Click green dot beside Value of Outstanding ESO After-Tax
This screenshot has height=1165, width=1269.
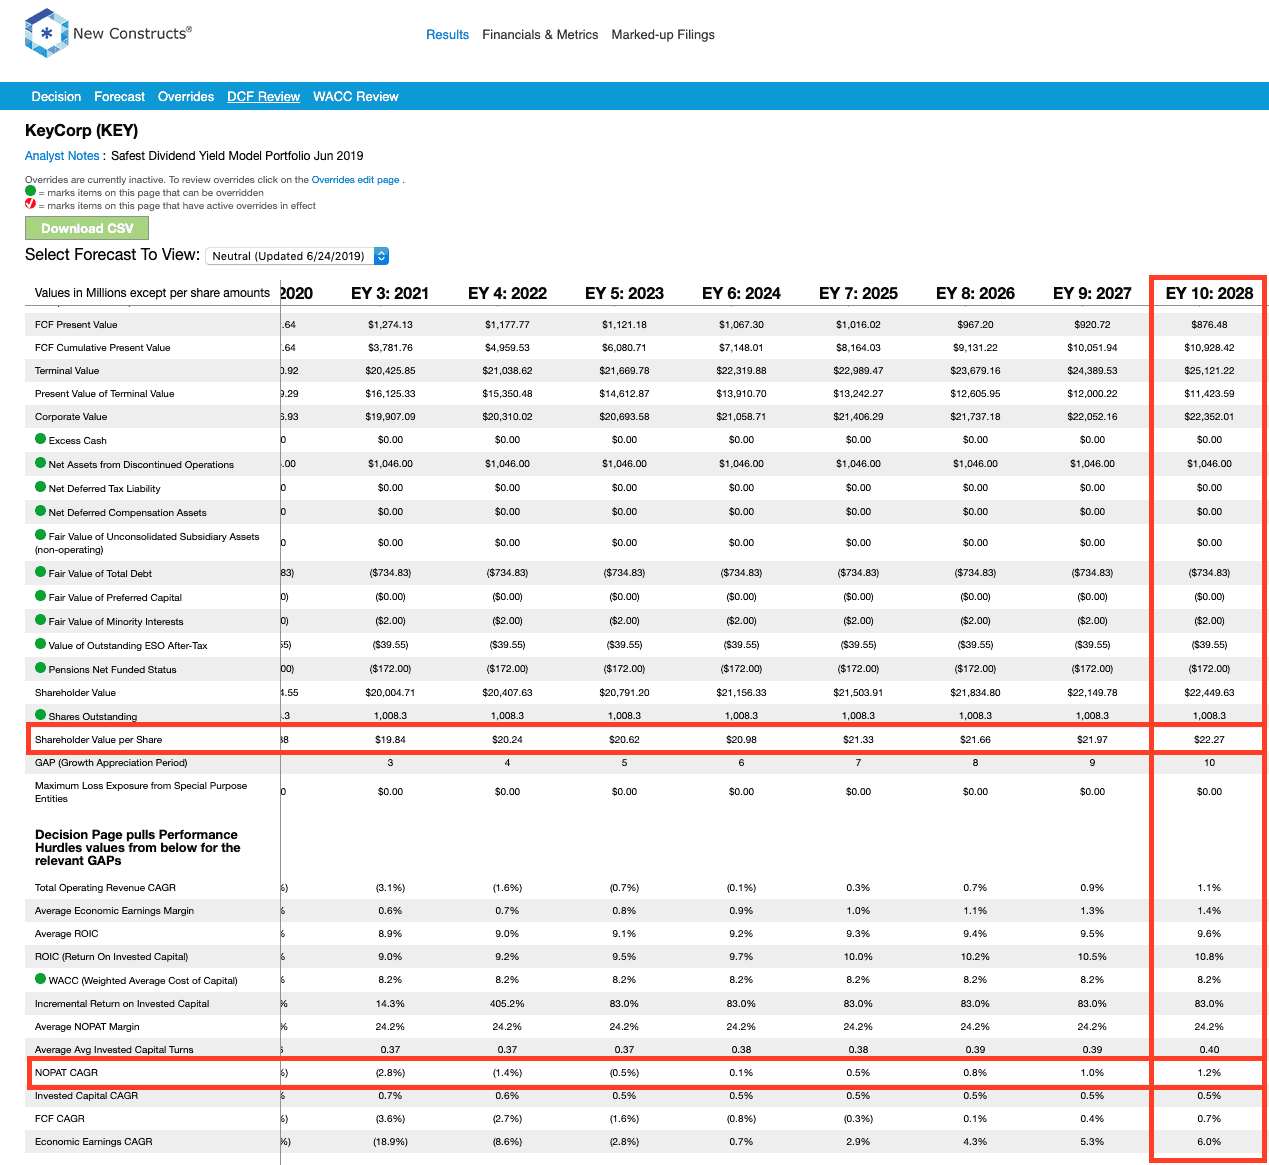click(x=41, y=644)
